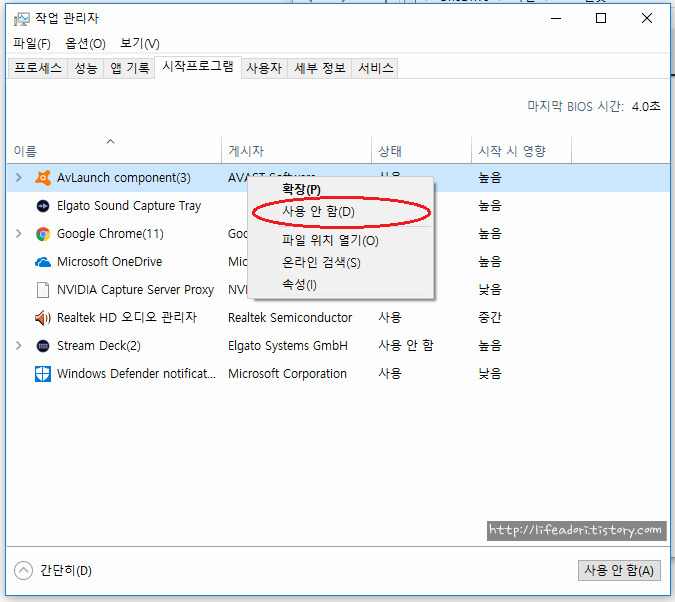Expand the AvLaunch component group
The height and width of the screenshot is (602, 675).
(19, 177)
